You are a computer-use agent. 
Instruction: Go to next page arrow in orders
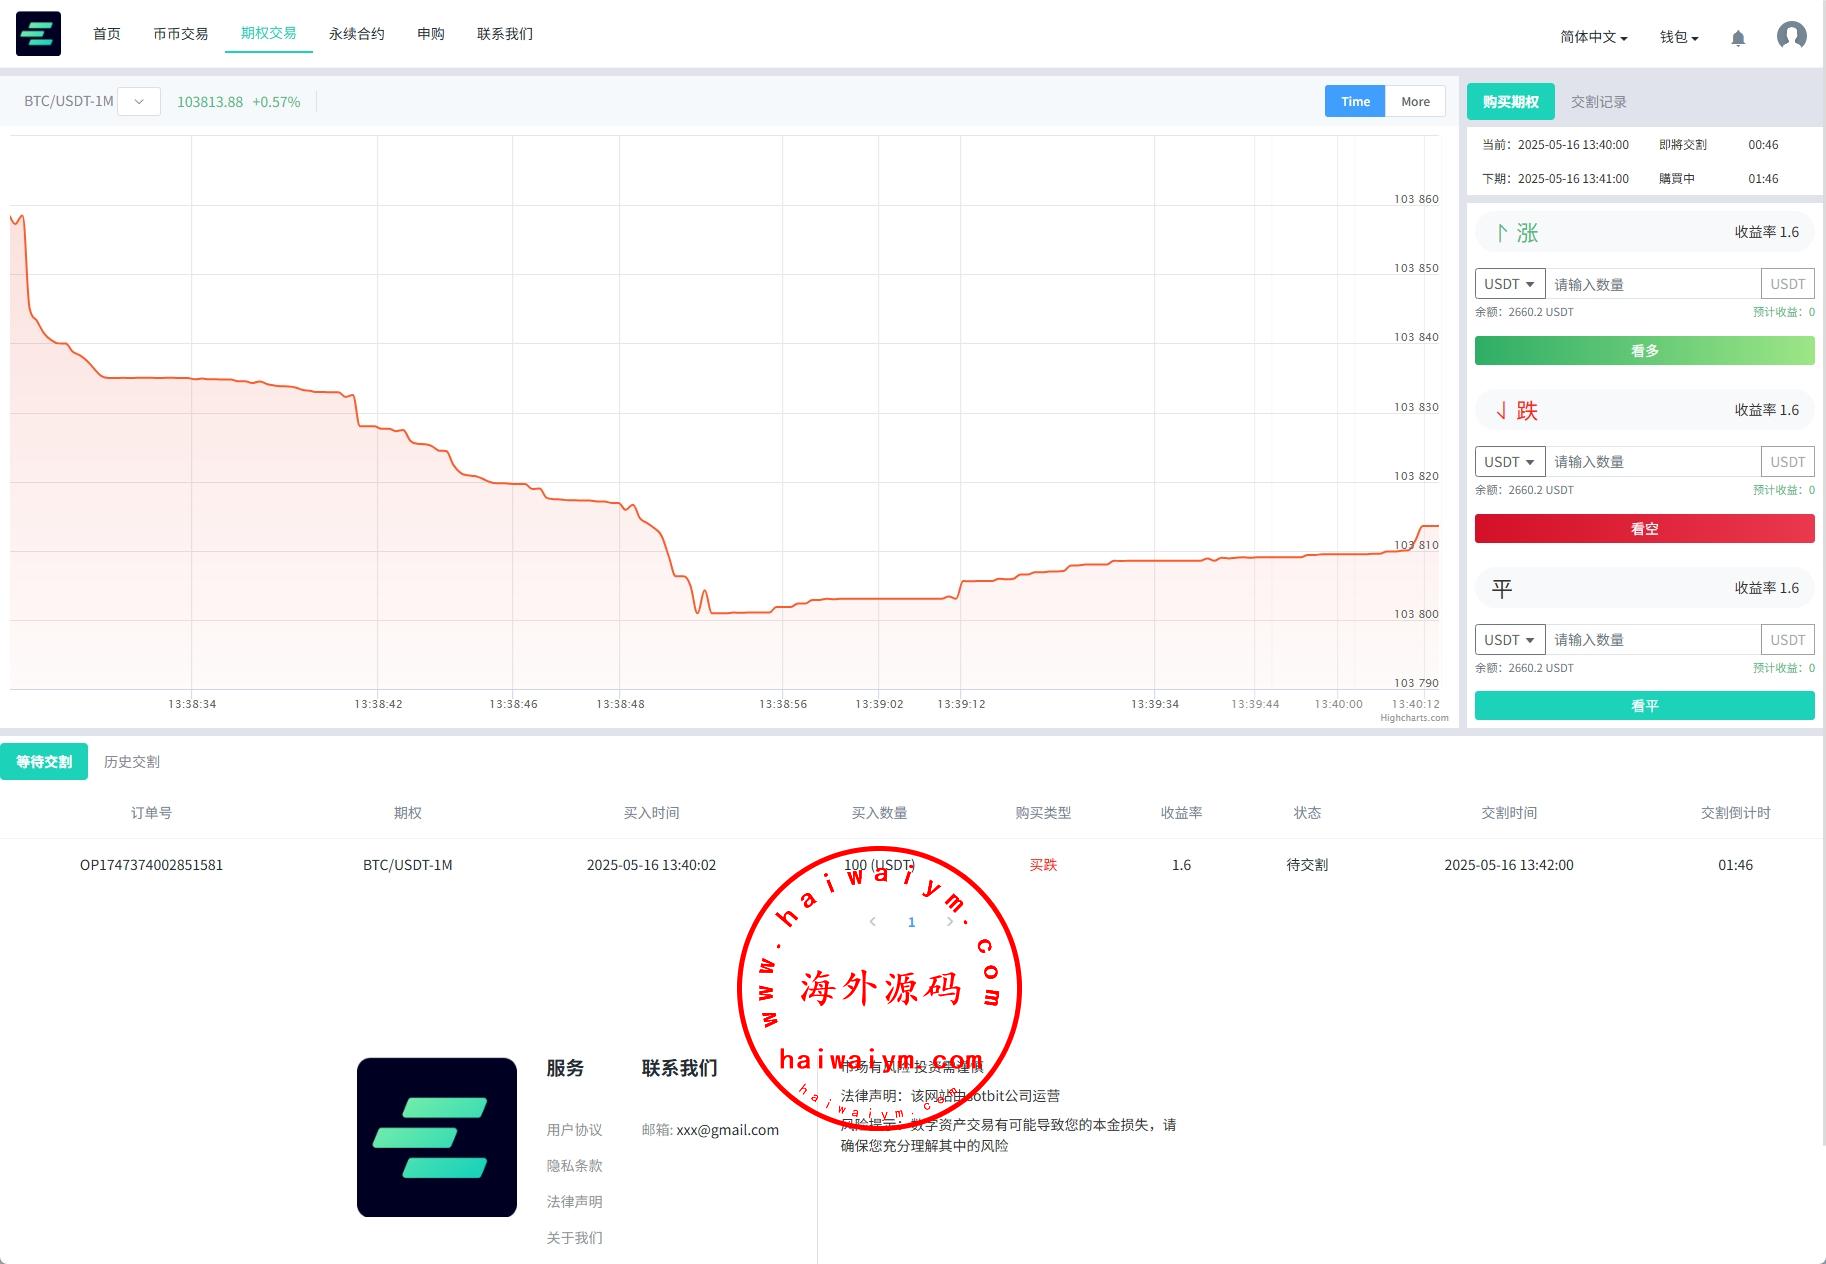coord(949,922)
